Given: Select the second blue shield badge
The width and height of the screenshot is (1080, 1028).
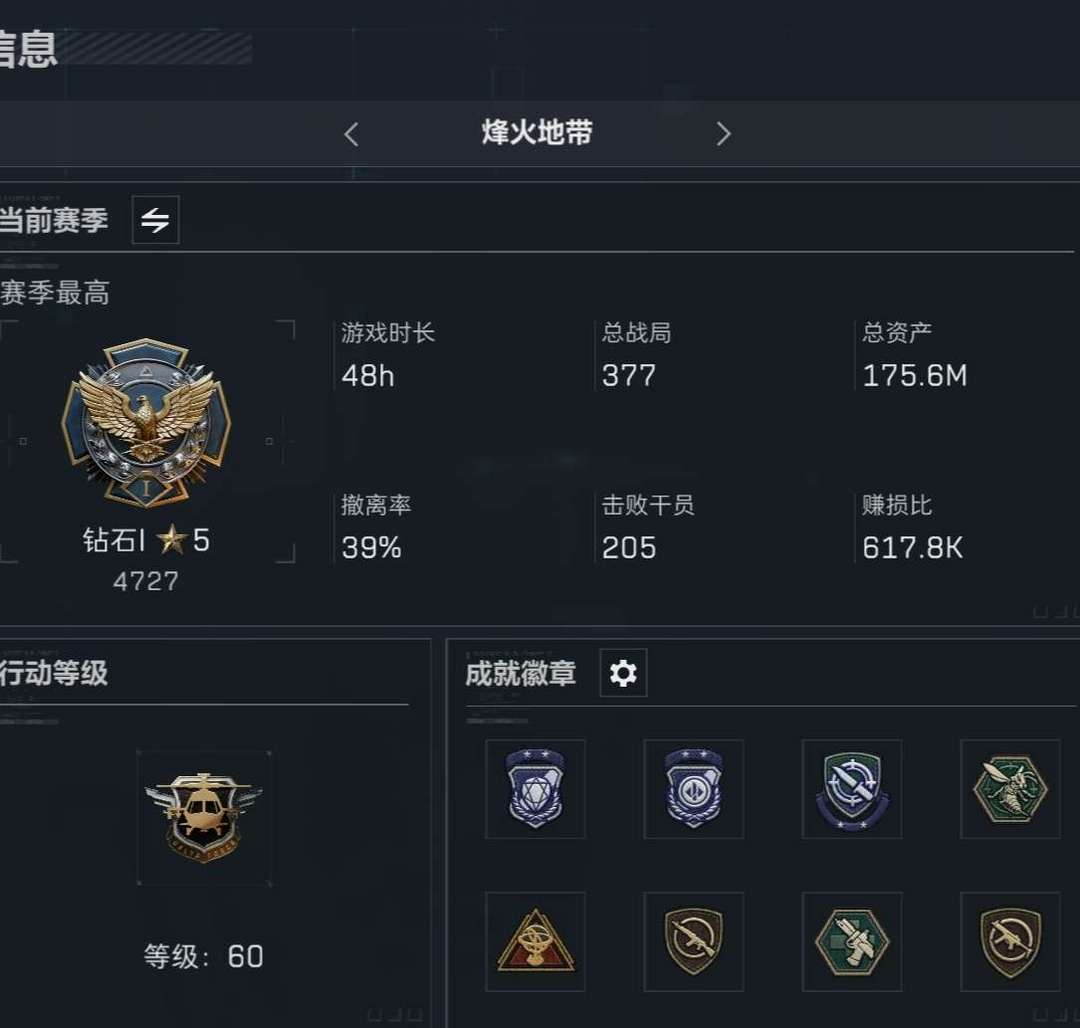Looking at the screenshot, I should tap(694, 789).
